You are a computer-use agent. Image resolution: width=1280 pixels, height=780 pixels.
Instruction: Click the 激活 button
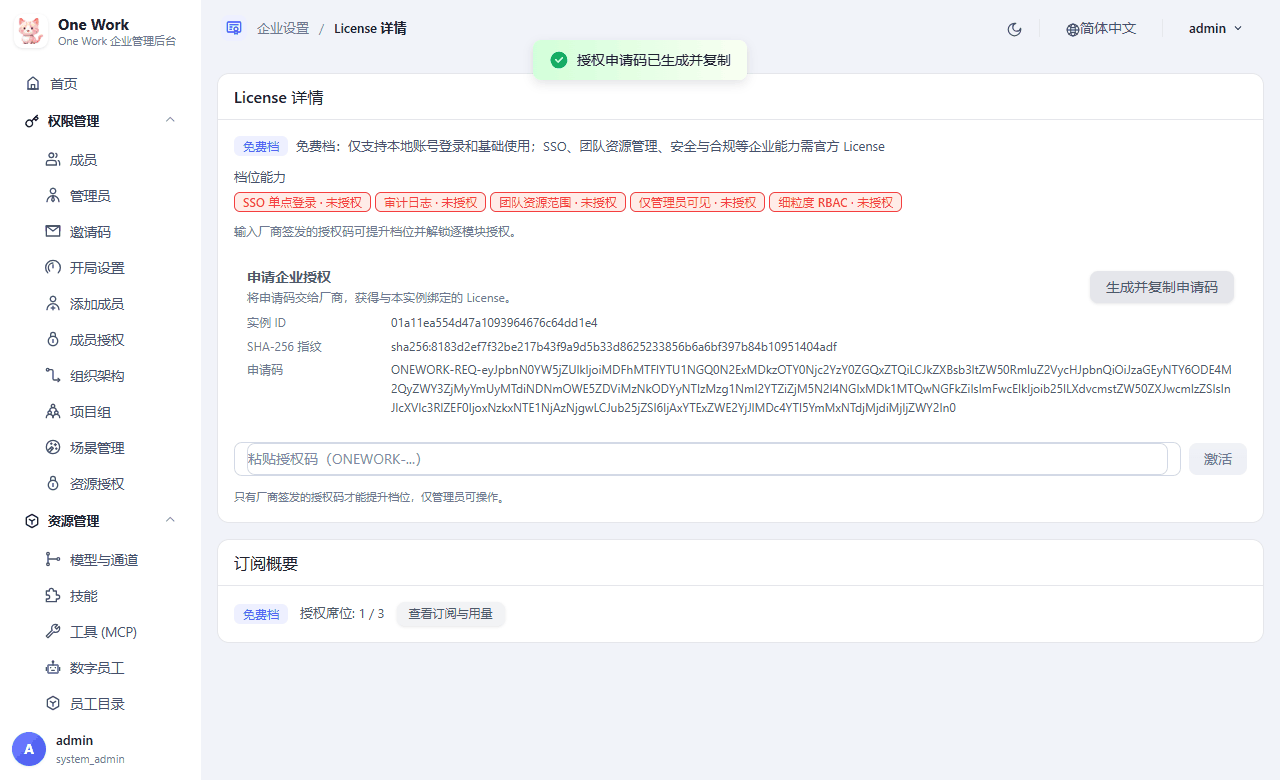(x=1218, y=459)
